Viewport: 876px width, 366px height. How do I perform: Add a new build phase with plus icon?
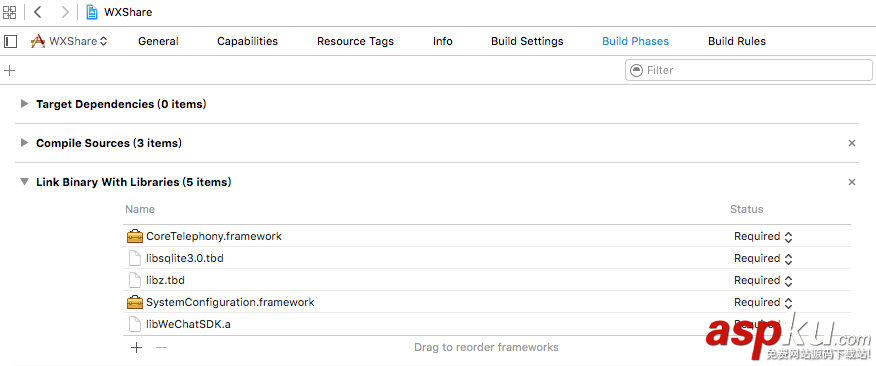[x=9, y=70]
